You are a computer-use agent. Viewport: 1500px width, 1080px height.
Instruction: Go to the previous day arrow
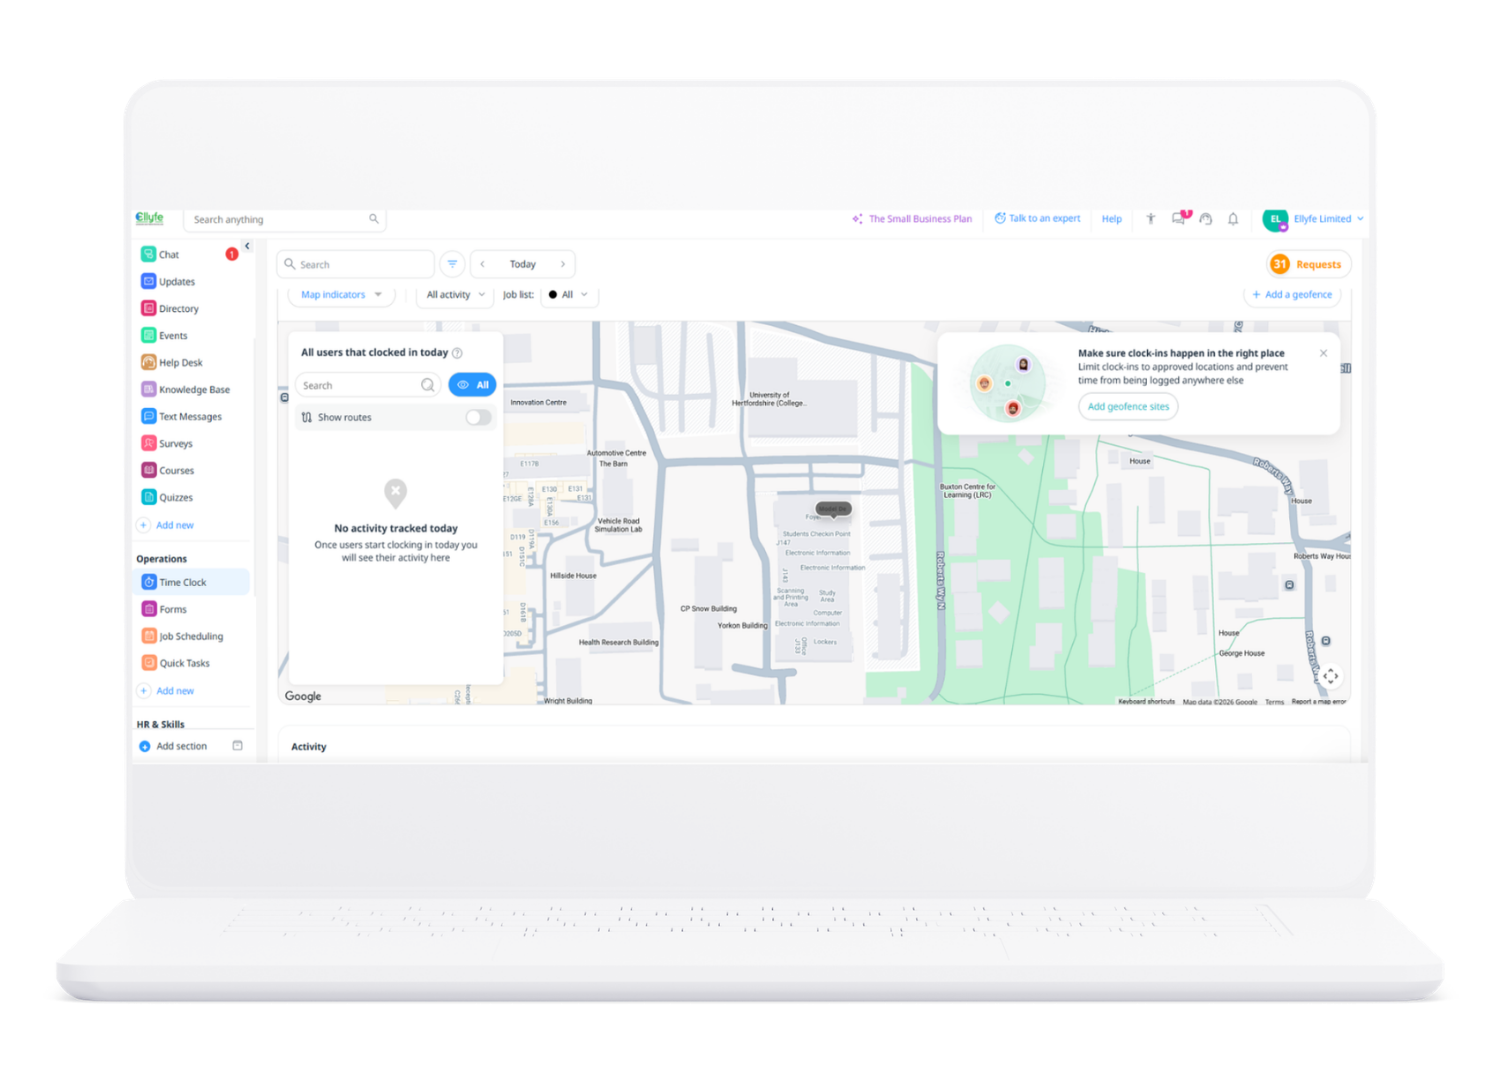483,264
